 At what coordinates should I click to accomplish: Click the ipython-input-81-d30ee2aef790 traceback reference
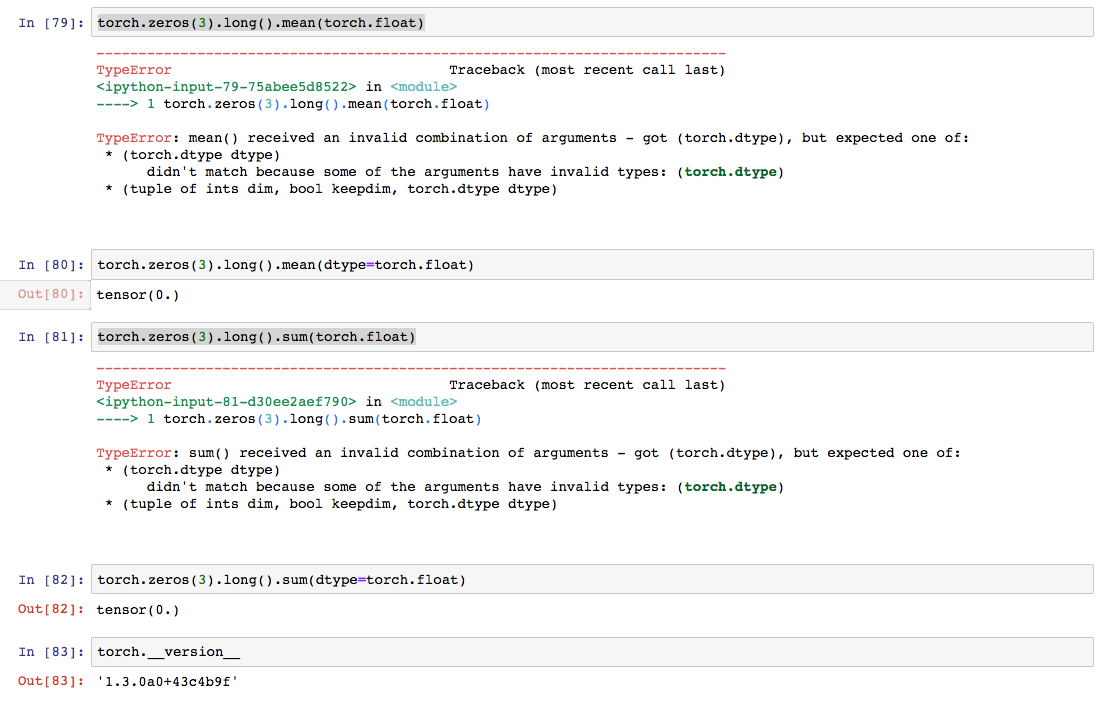pyautogui.click(x=226, y=402)
